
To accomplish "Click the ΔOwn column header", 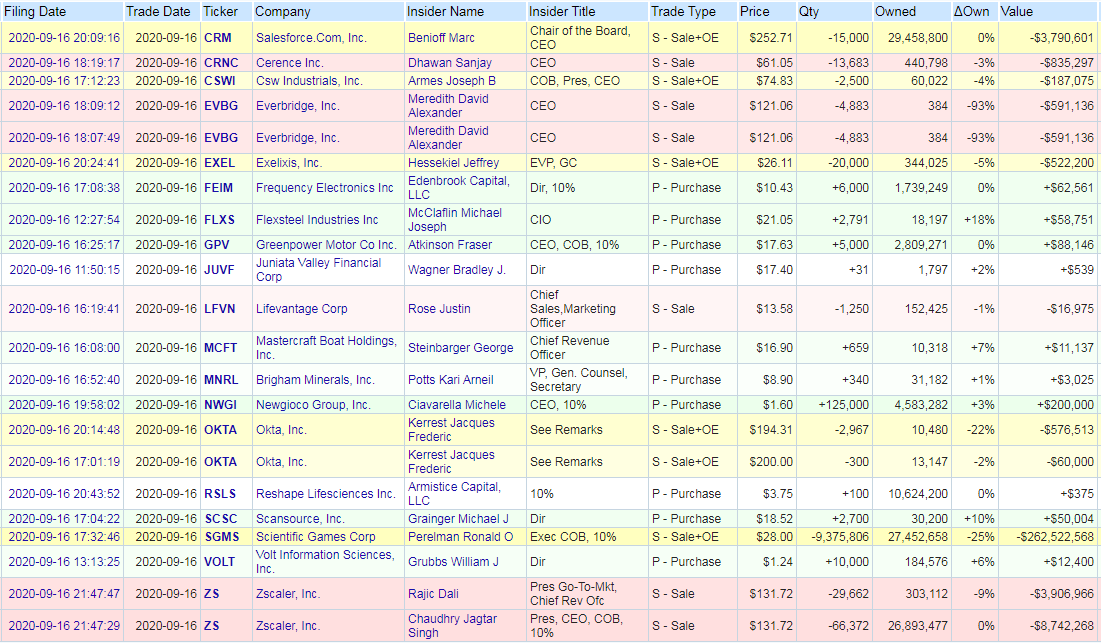I will tap(971, 12).
